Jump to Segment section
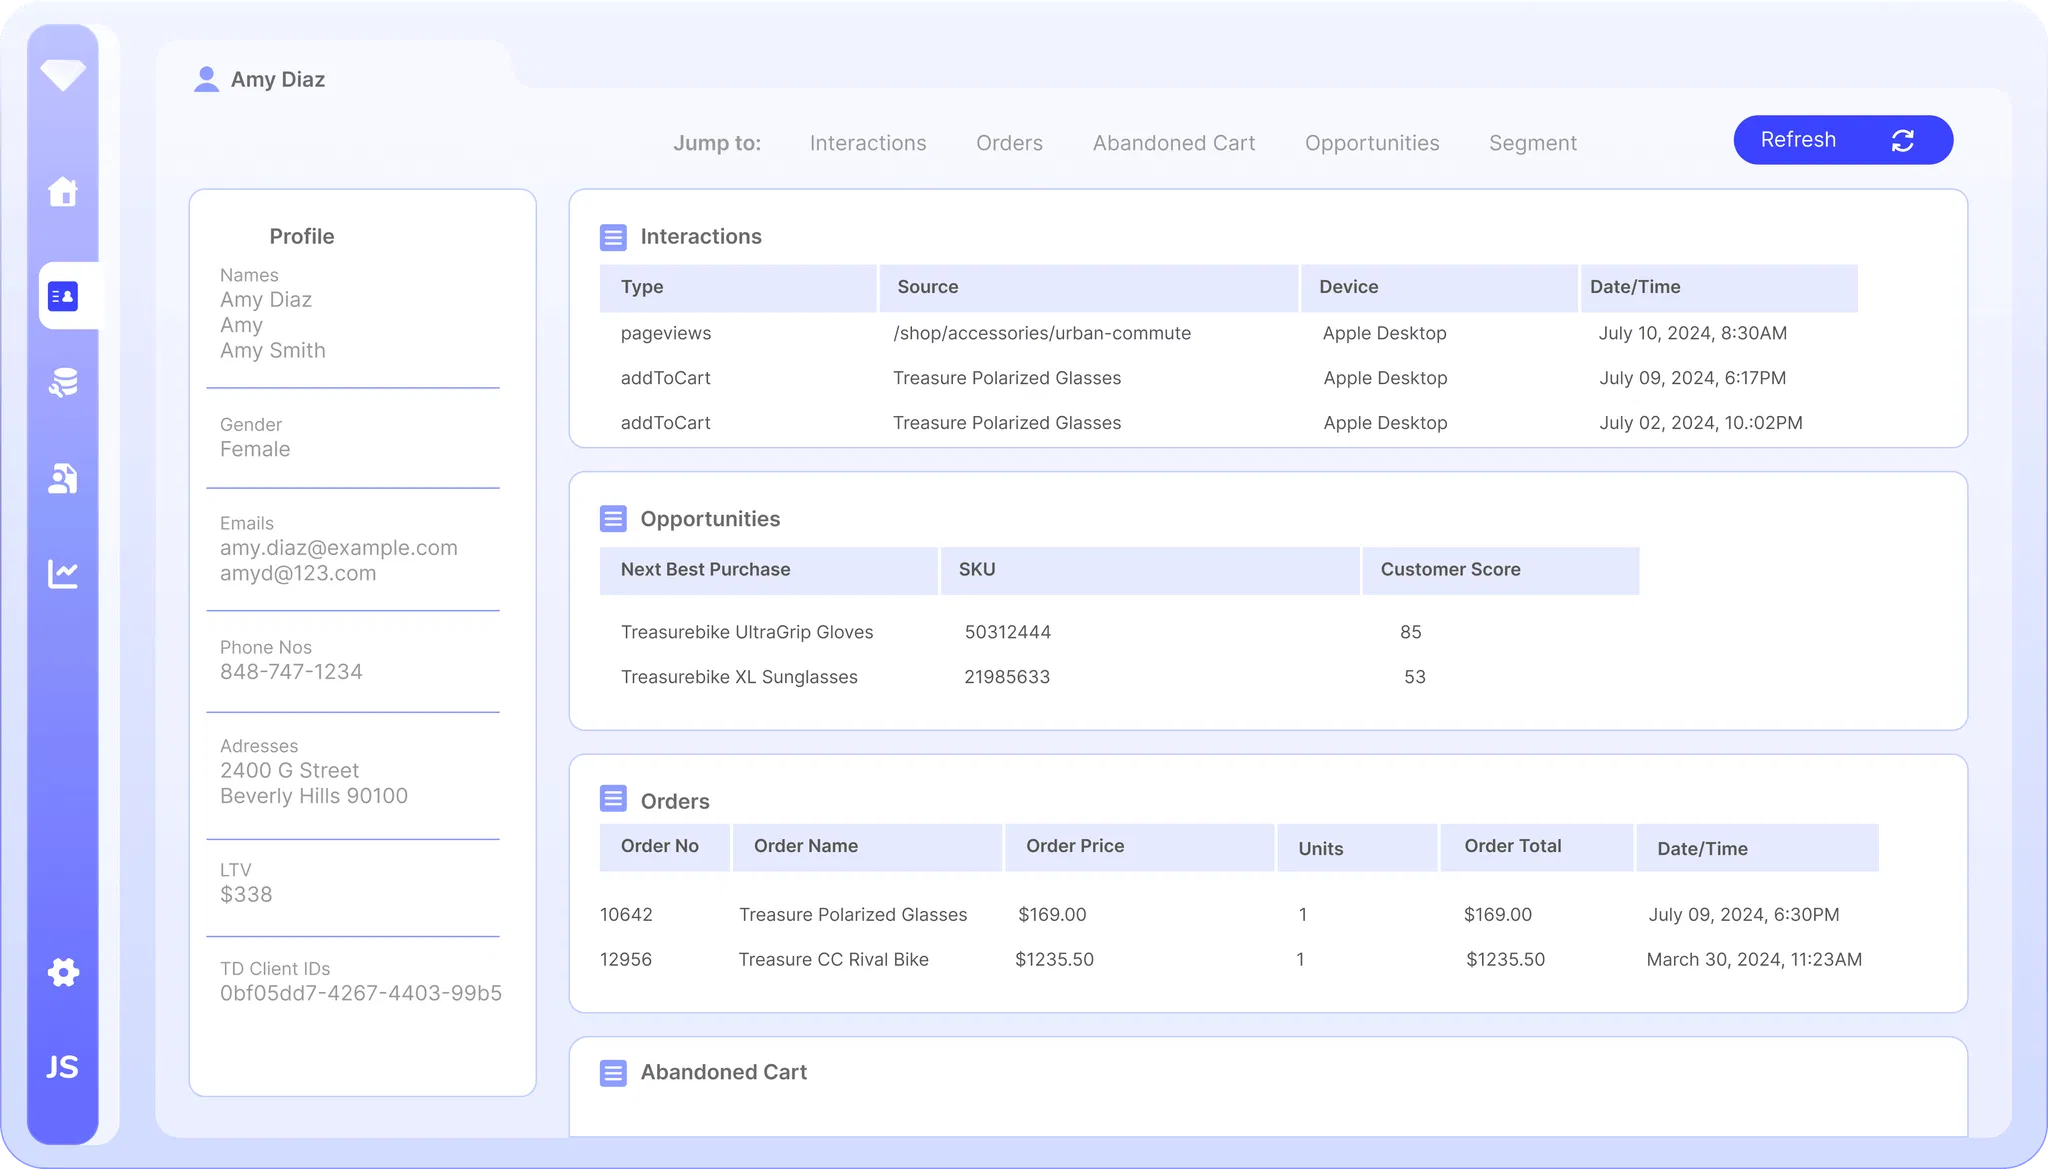 [x=1532, y=143]
